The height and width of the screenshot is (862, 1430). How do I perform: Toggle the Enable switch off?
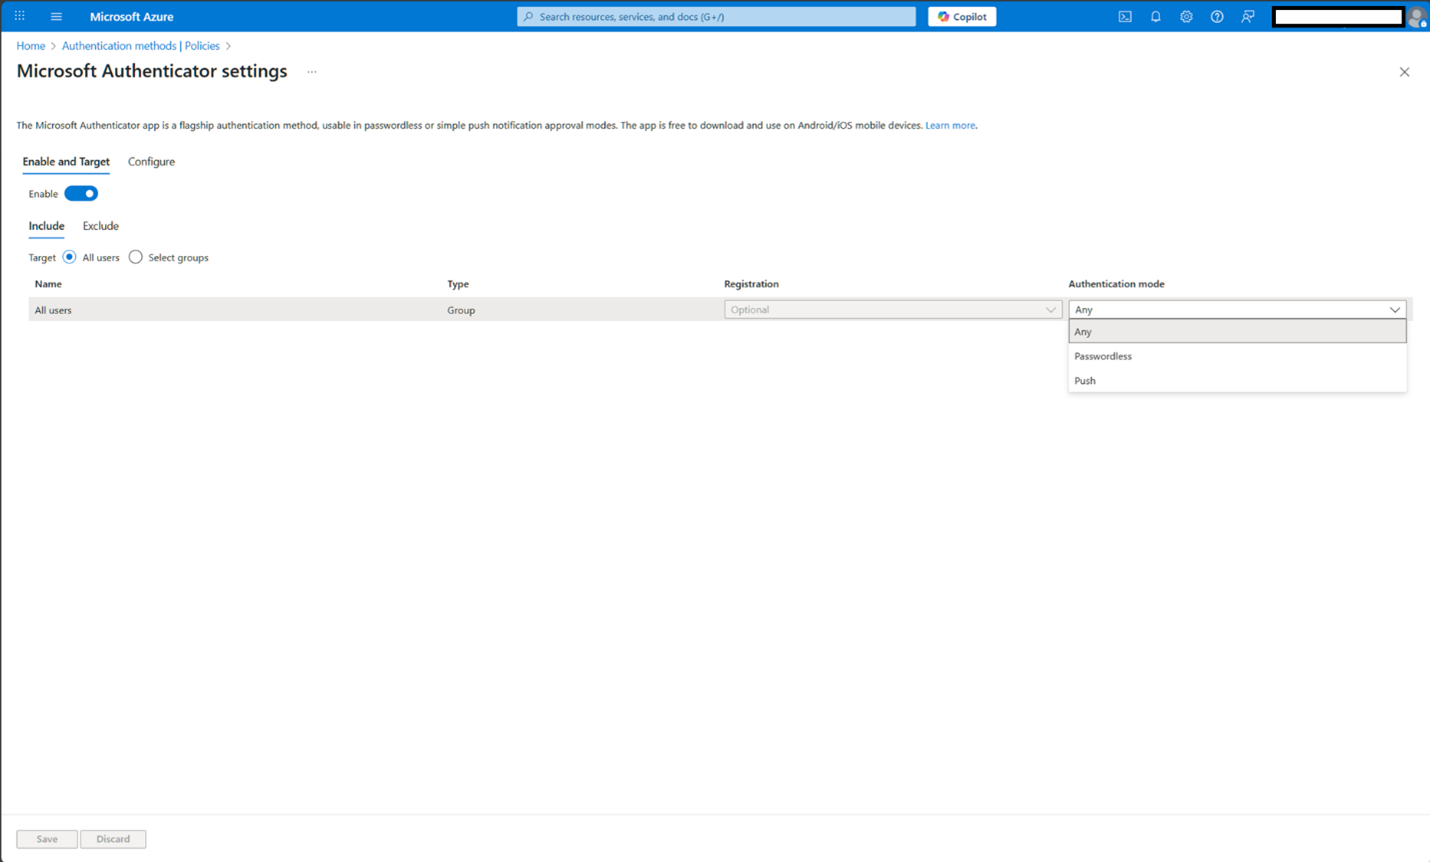click(81, 193)
